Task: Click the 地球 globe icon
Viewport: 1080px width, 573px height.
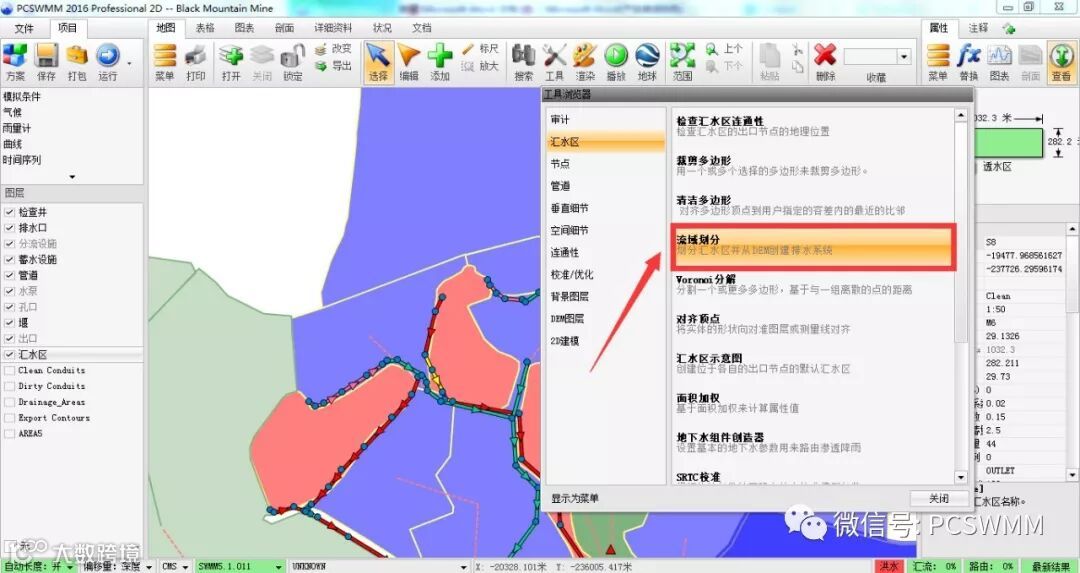Action: 647,62
